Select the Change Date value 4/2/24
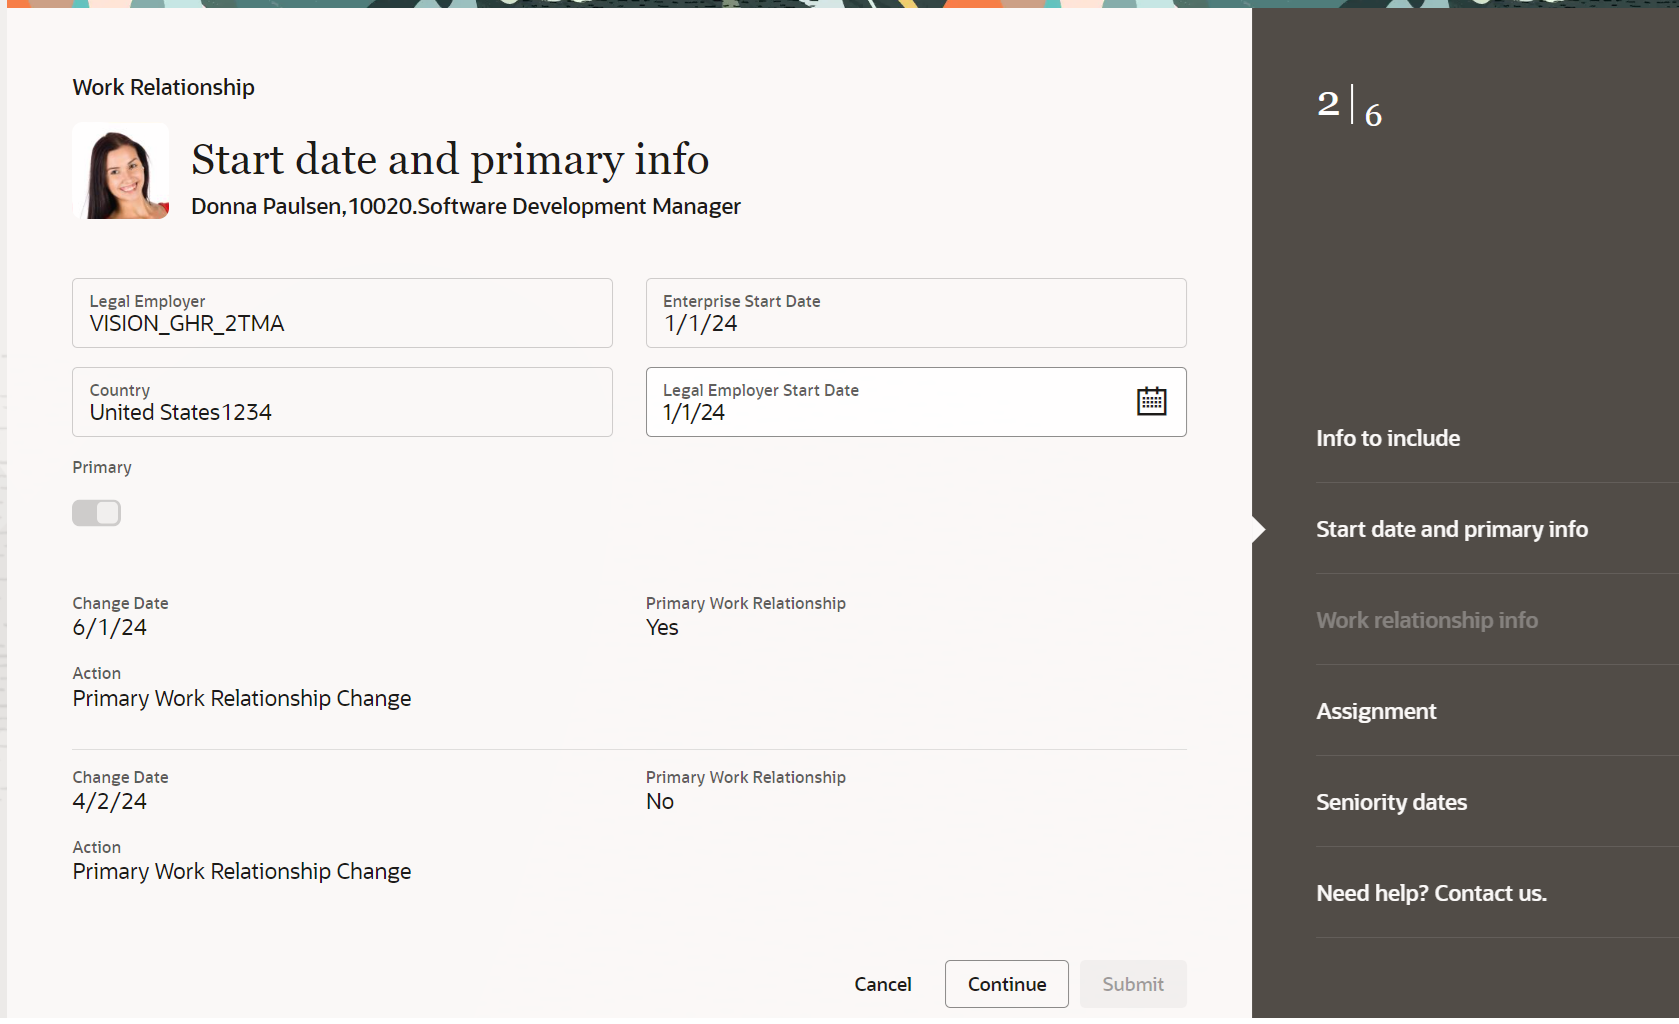 tap(110, 802)
